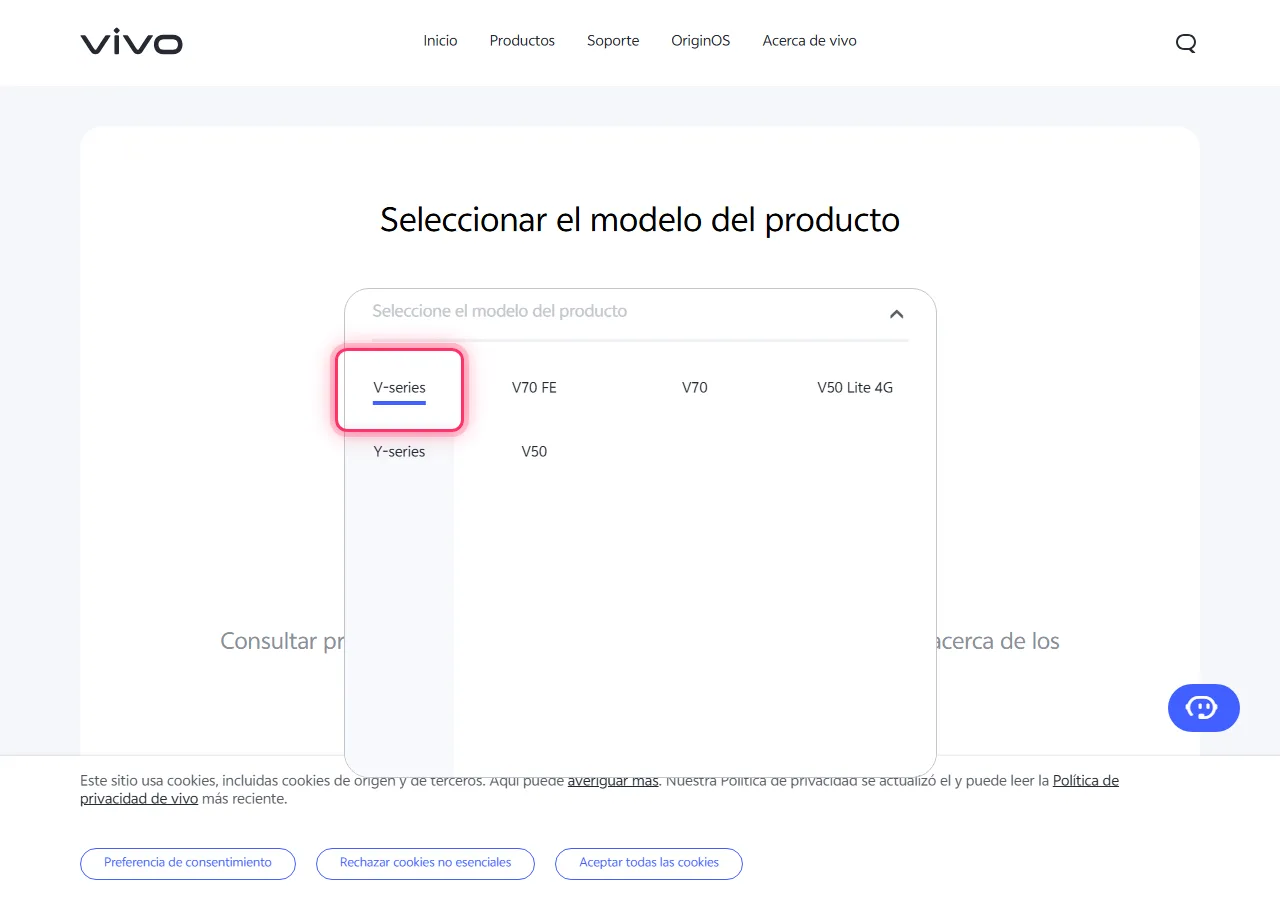Screen dimensions: 1280x900
Task: Click 'Aceptar todas las cookies' button
Action: 649,863
